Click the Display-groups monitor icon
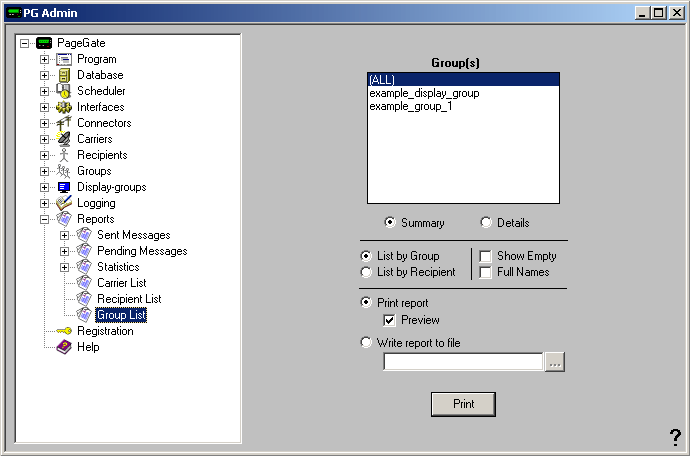This screenshot has height=456, width=690. [64, 187]
